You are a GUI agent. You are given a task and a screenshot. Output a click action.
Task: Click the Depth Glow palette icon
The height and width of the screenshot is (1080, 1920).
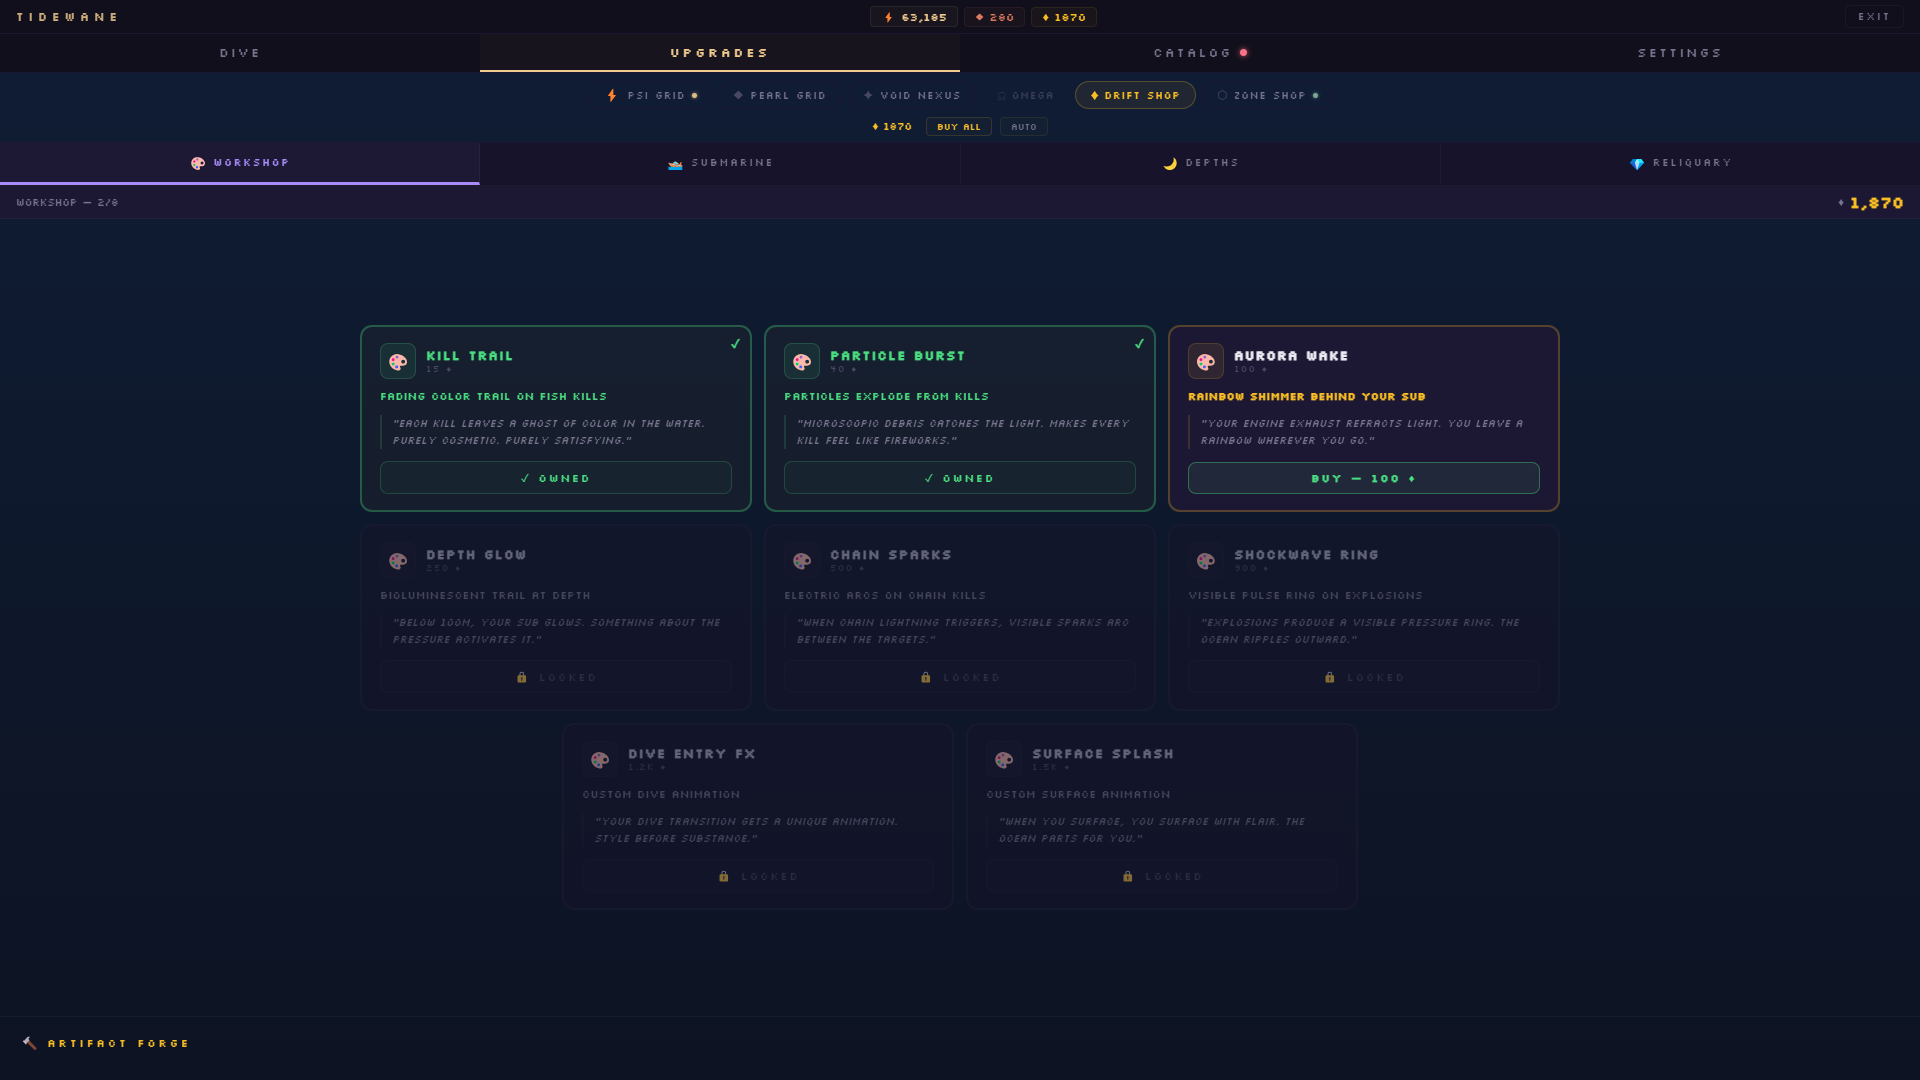coord(398,560)
